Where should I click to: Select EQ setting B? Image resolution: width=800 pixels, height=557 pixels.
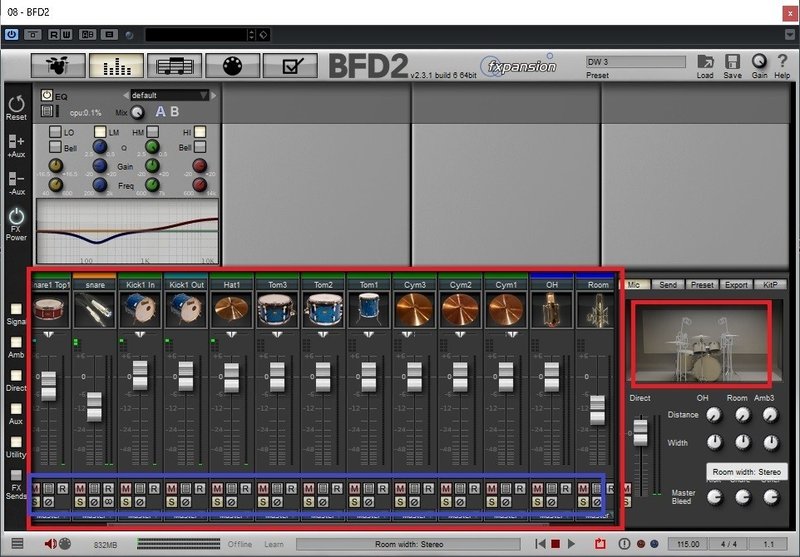coord(174,112)
